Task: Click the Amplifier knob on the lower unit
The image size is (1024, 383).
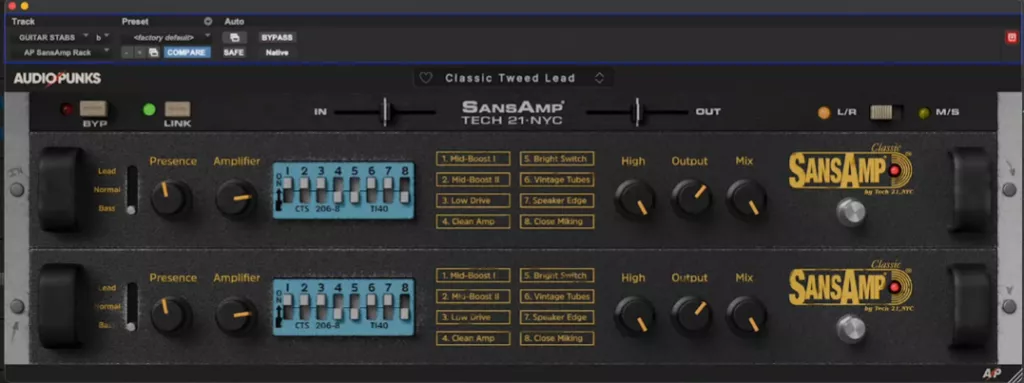Action: 236,315
